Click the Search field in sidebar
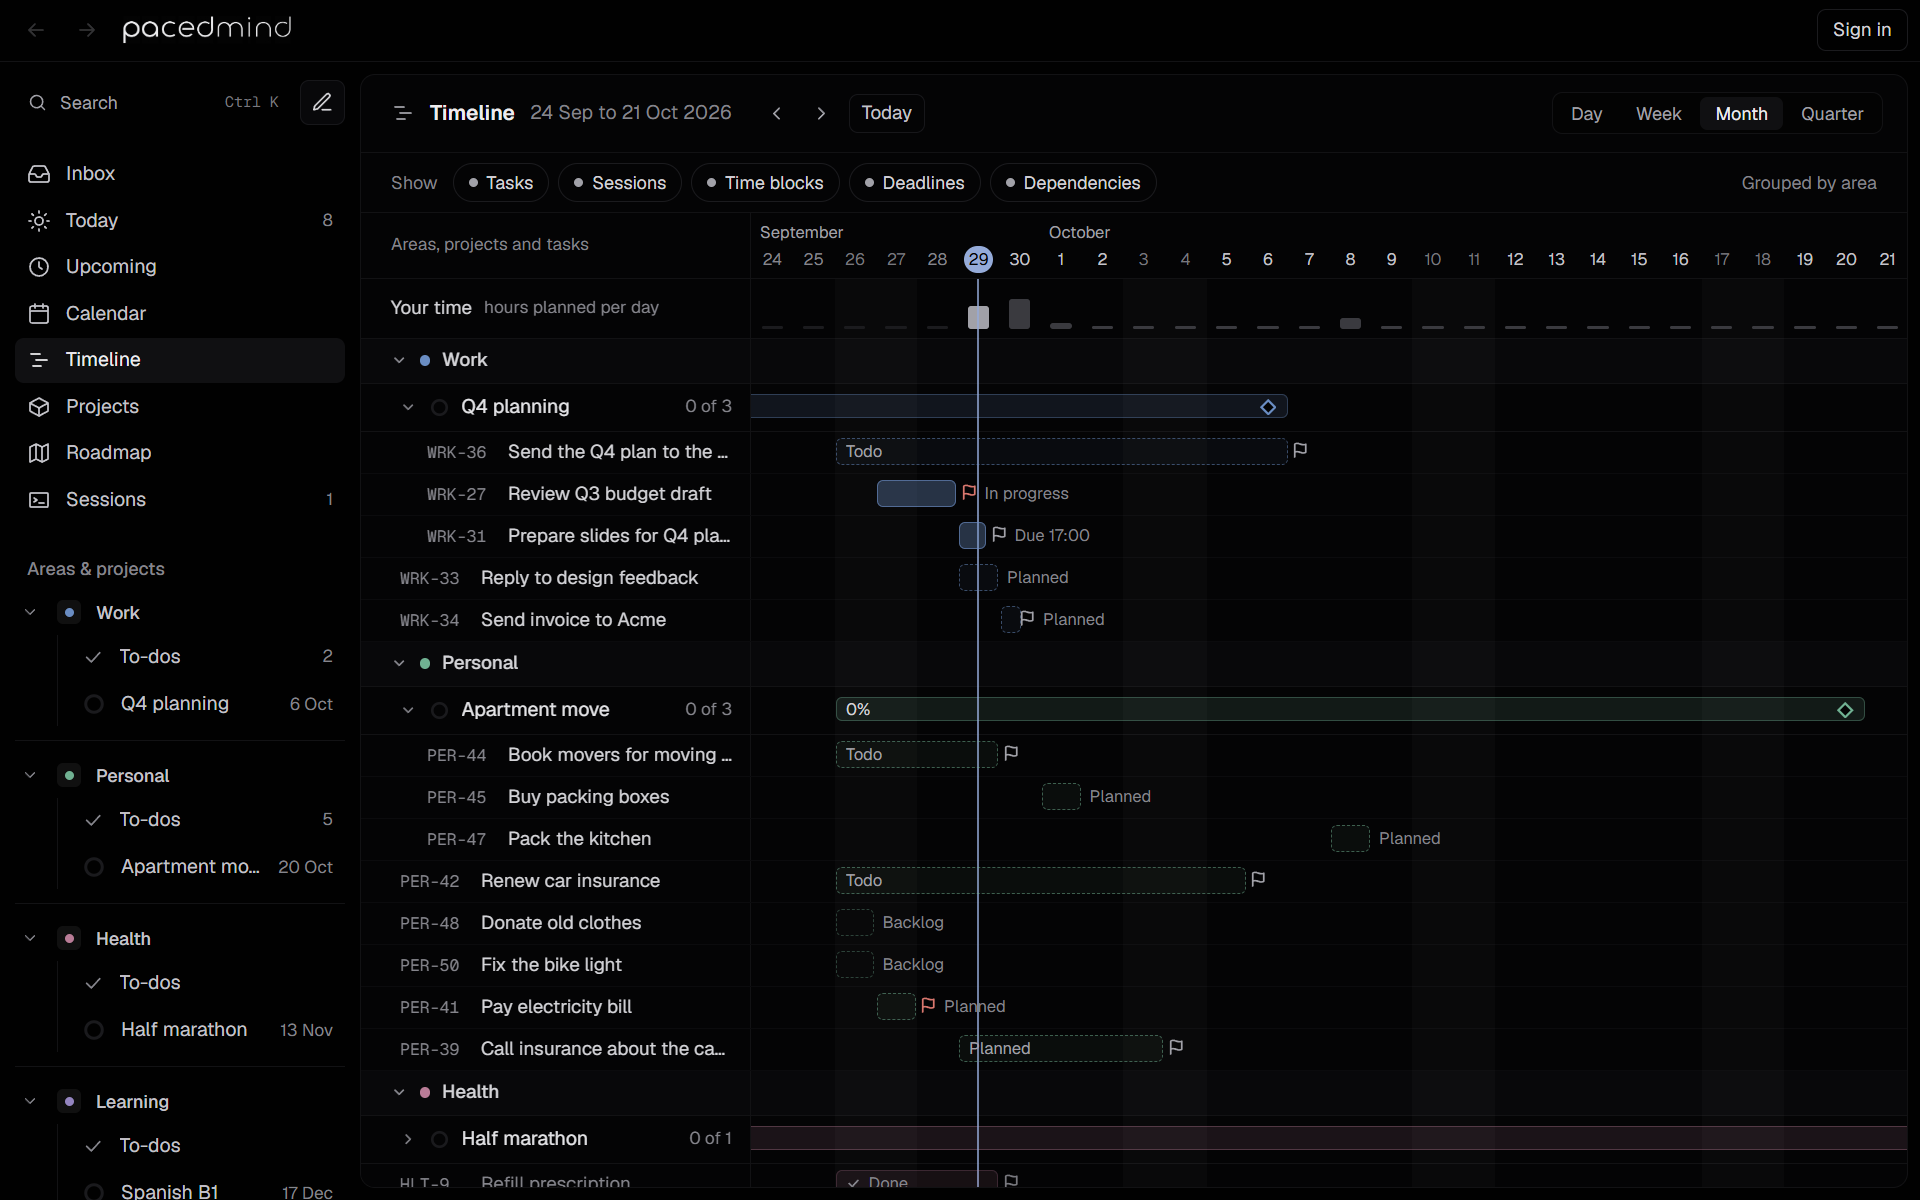The height and width of the screenshot is (1200, 1920). pyautogui.click(x=154, y=102)
